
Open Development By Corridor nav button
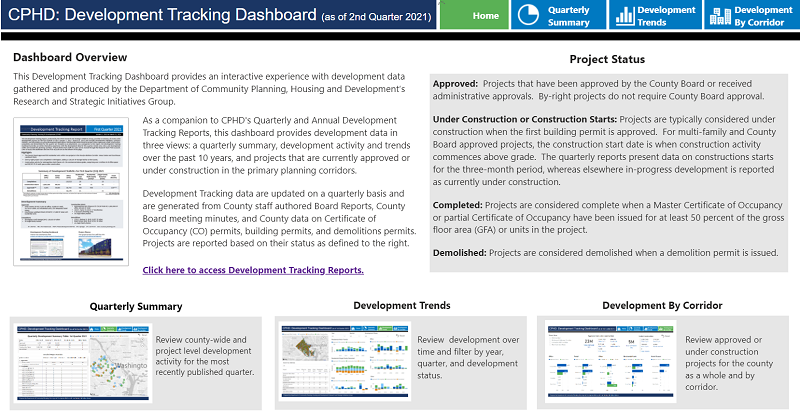752,15
